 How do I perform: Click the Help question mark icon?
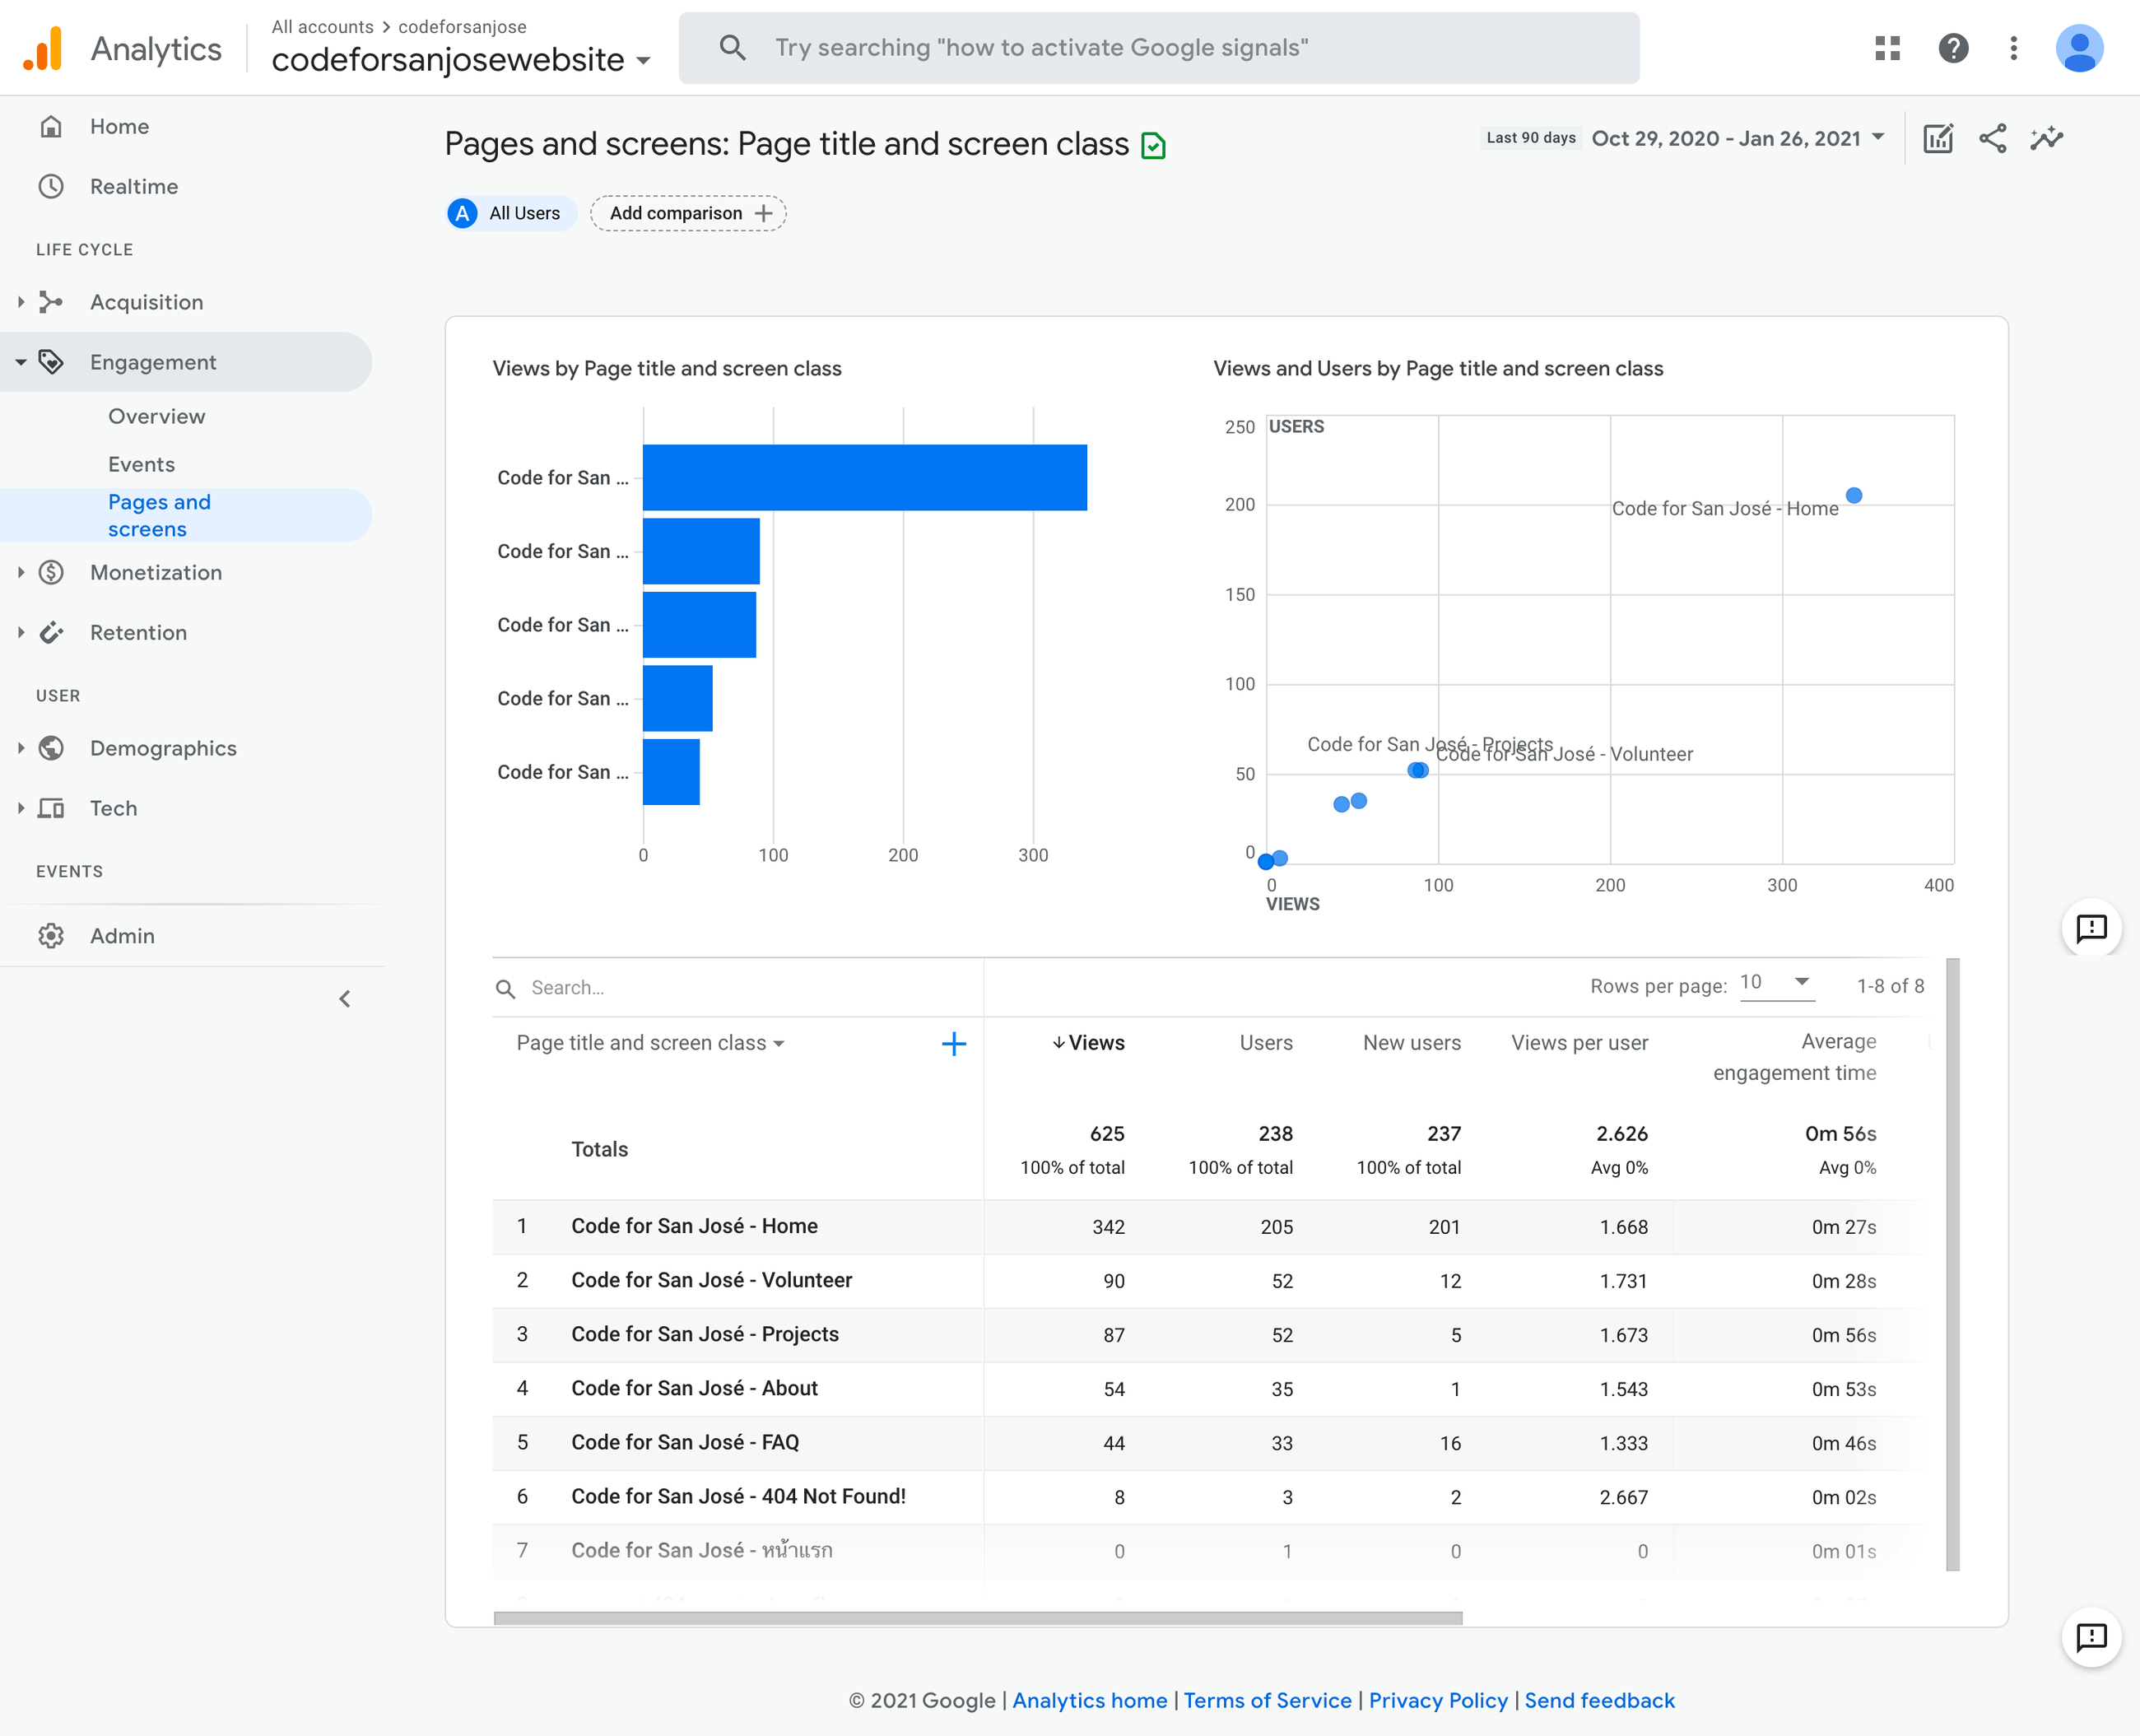pyautogui.click(x=1952, y=48)
